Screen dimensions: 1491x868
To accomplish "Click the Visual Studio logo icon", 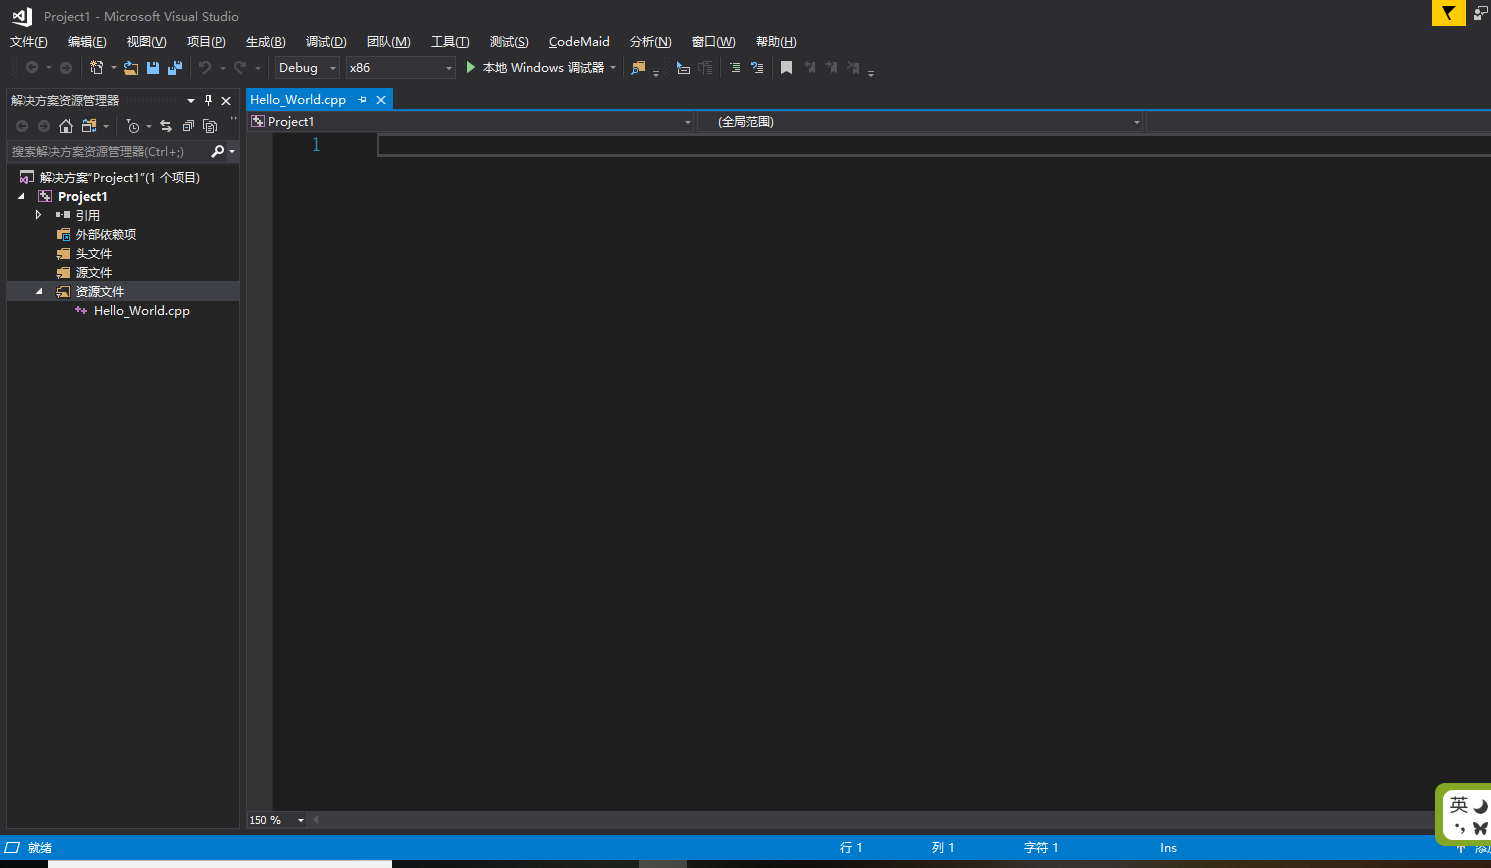I will coord(22,16).
